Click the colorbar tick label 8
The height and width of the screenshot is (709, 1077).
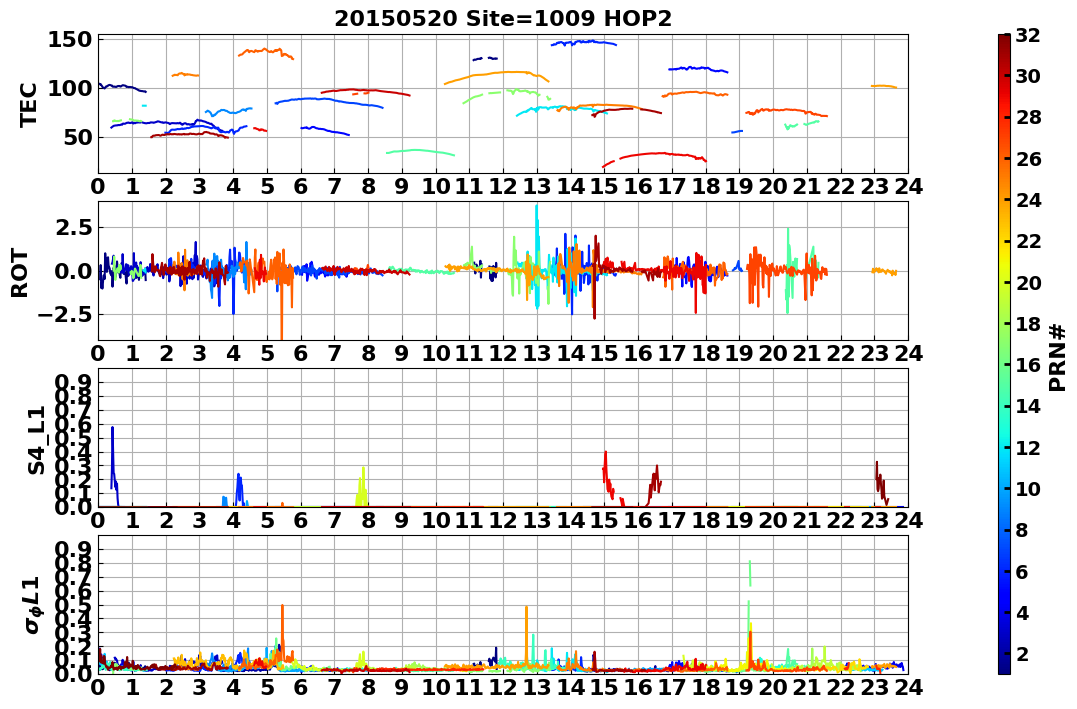1021,530
